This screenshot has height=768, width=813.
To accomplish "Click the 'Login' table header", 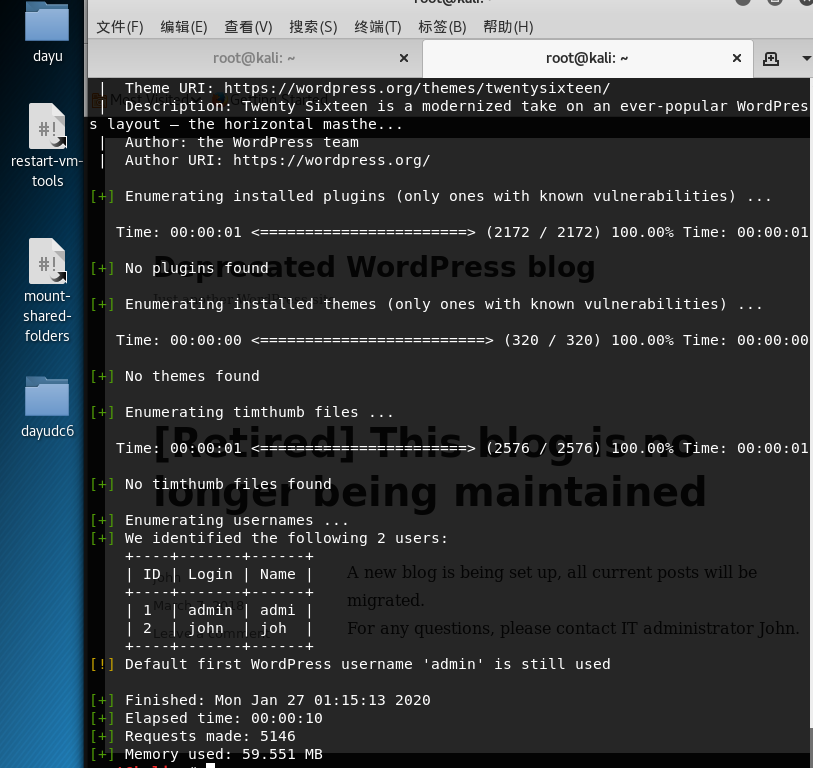I will [x=210, y=574].
